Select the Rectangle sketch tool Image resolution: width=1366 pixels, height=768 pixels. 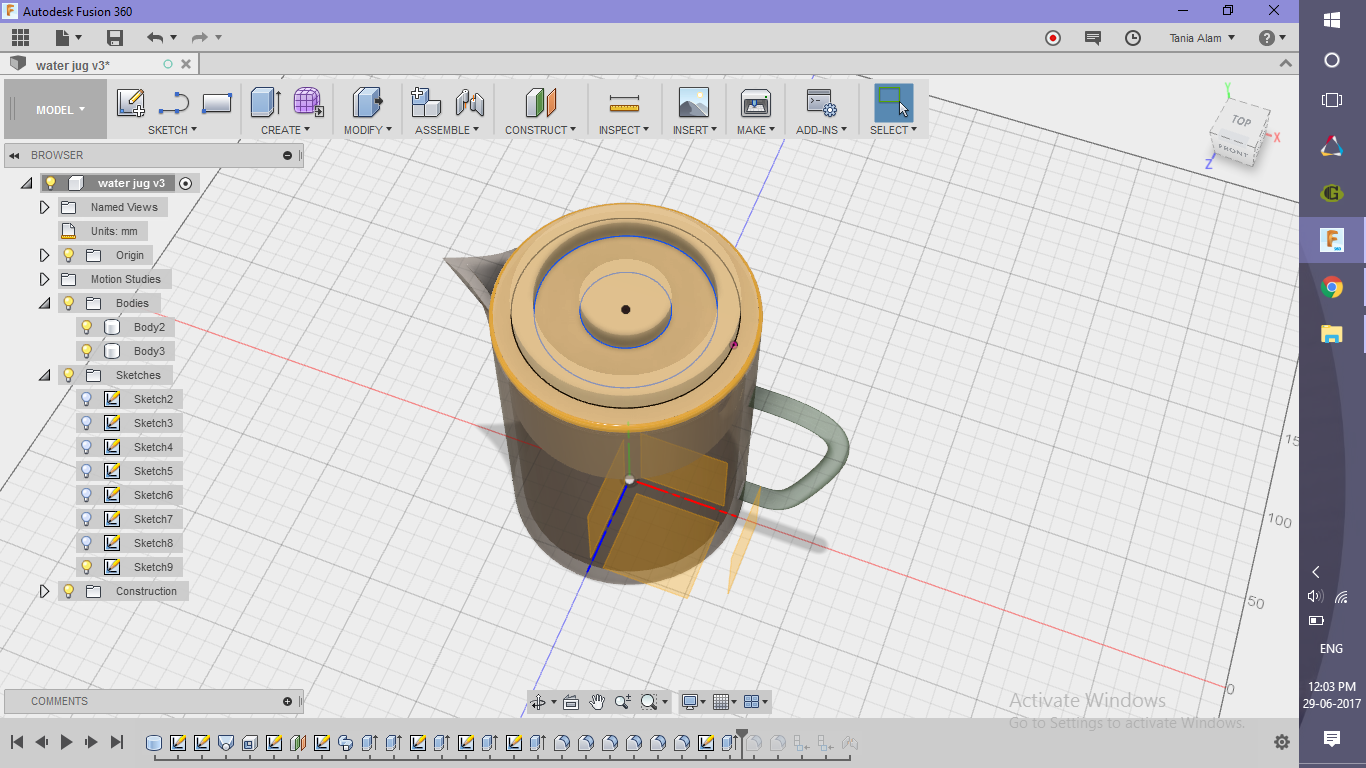point(217,103)
